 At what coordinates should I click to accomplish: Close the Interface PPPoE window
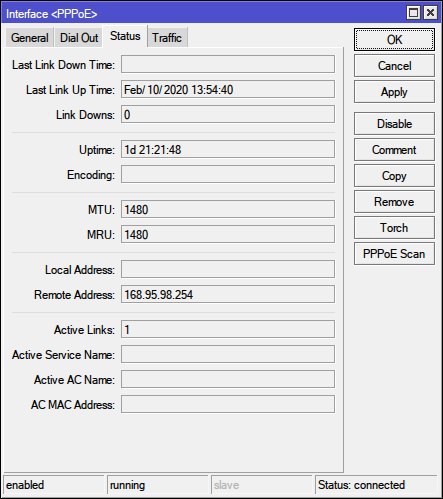(x=430, y=13)
